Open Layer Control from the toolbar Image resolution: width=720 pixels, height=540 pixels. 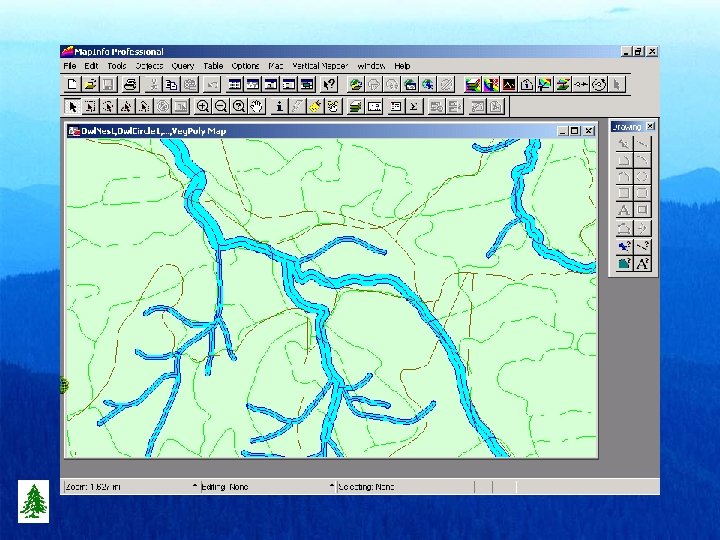pos(355,107)
